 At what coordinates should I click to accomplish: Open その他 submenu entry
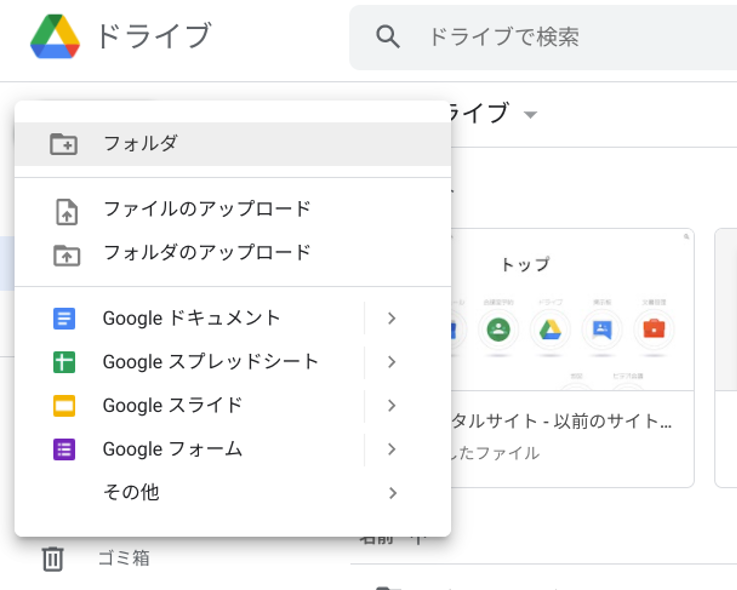pos(233,493)
